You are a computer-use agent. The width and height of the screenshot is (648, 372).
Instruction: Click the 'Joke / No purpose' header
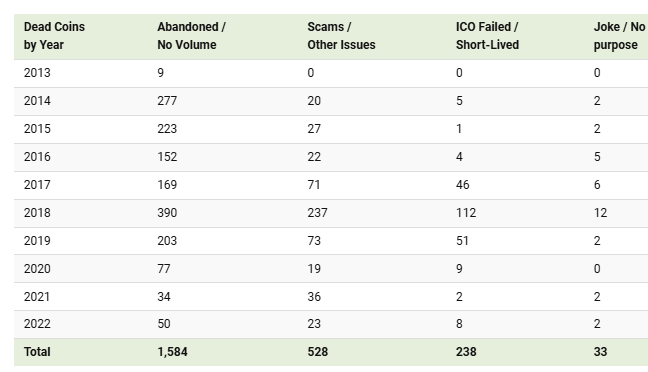tap(619, 36)
